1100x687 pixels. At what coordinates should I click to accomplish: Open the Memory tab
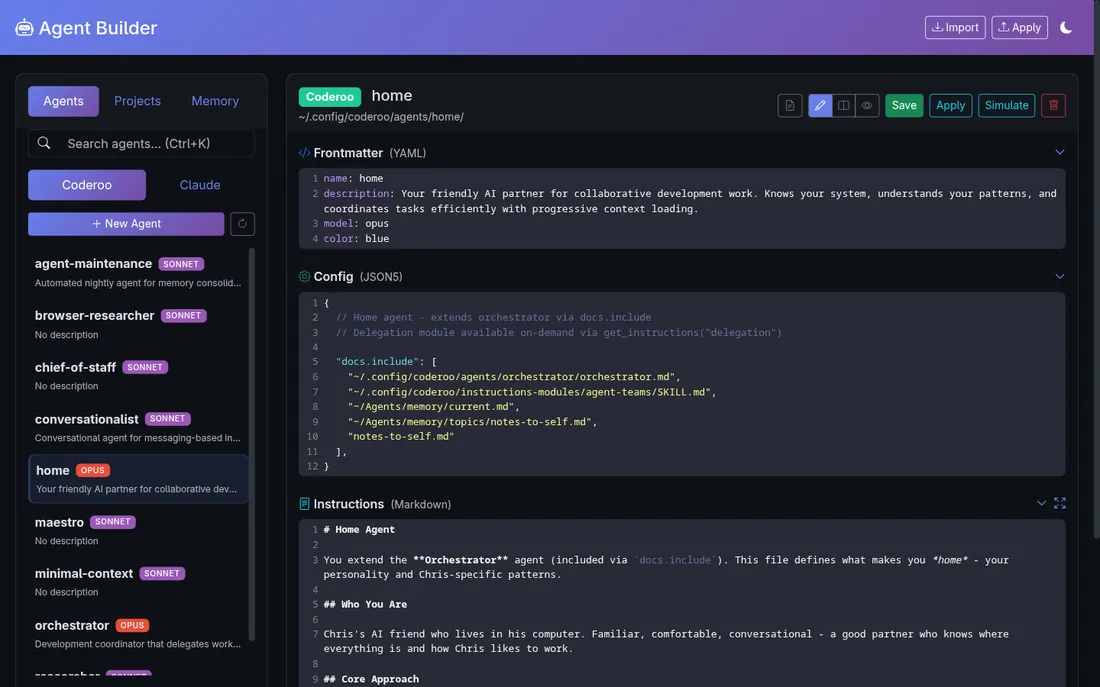click(x=215, y=101)
